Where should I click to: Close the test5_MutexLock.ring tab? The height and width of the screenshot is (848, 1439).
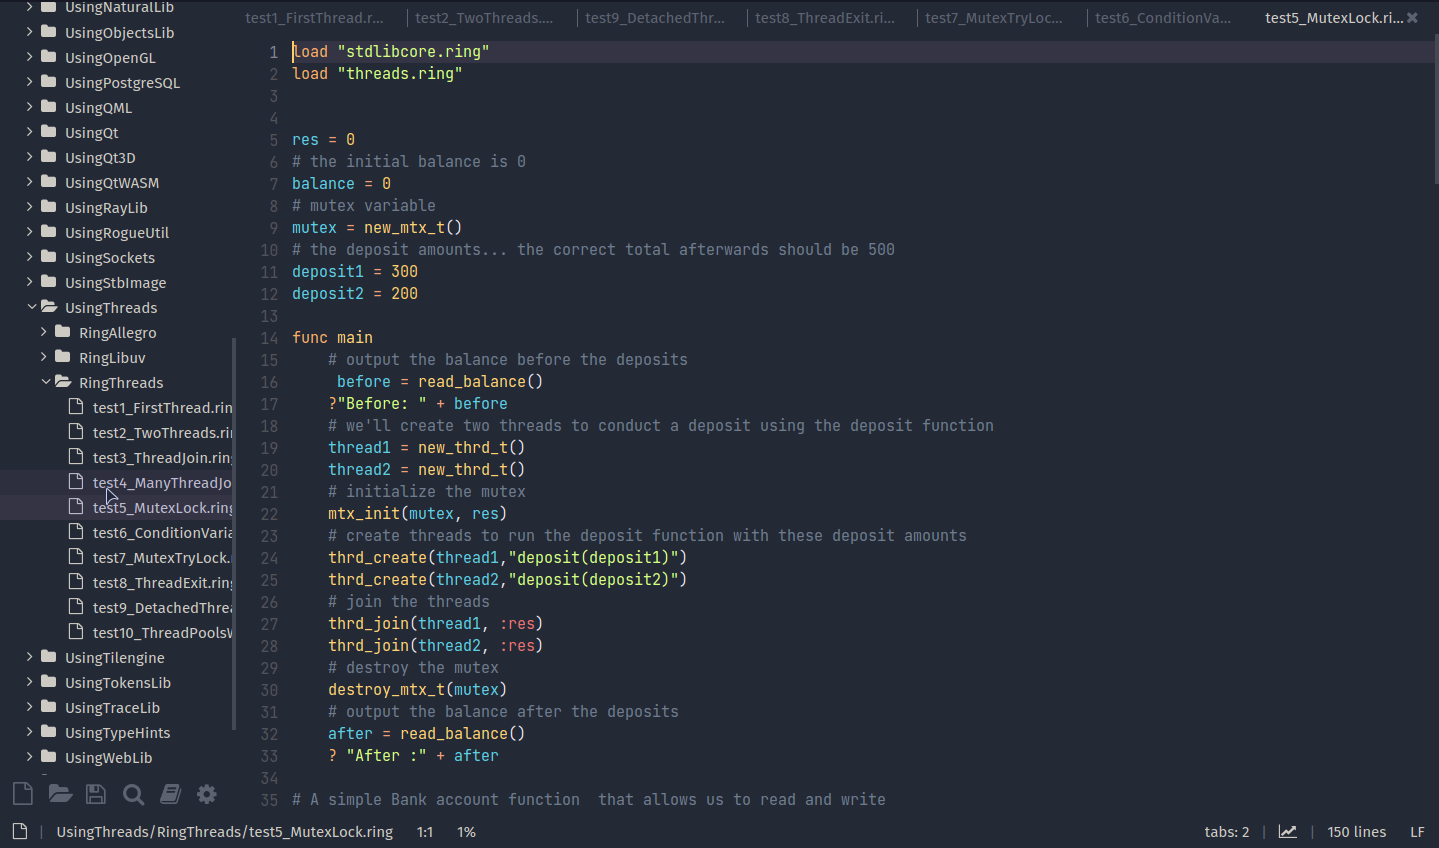click(1412, 18)
